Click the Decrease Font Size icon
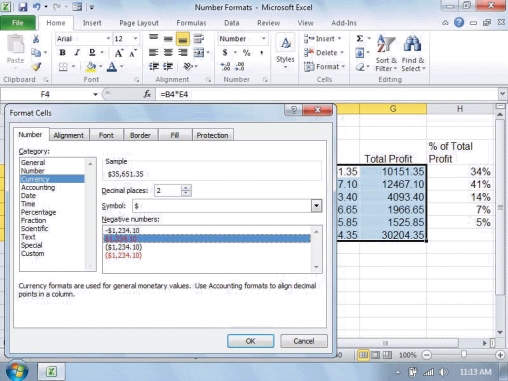508x381 pixels. [133, 53]
